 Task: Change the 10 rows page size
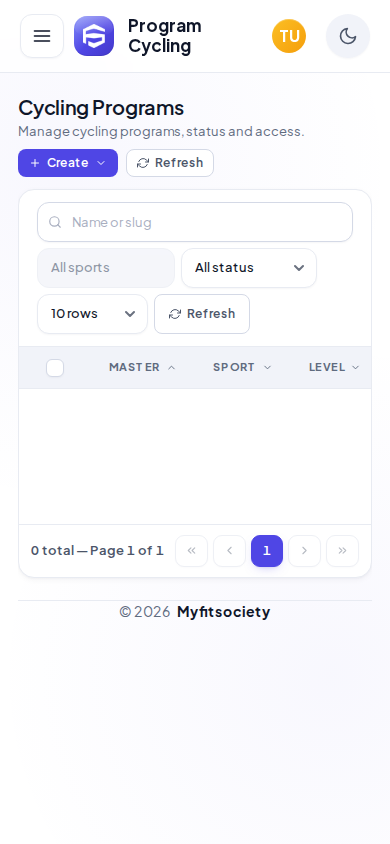pos(93,314)
